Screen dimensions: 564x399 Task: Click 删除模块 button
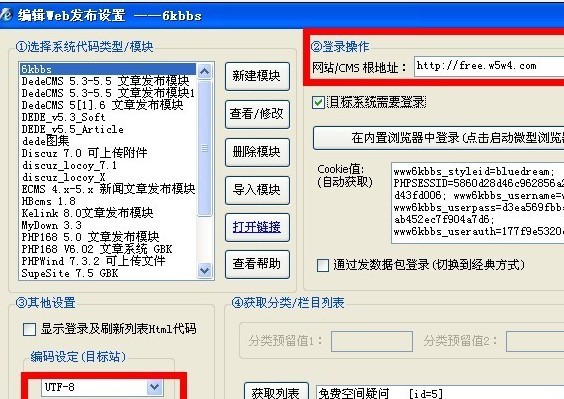click(257, 152)
